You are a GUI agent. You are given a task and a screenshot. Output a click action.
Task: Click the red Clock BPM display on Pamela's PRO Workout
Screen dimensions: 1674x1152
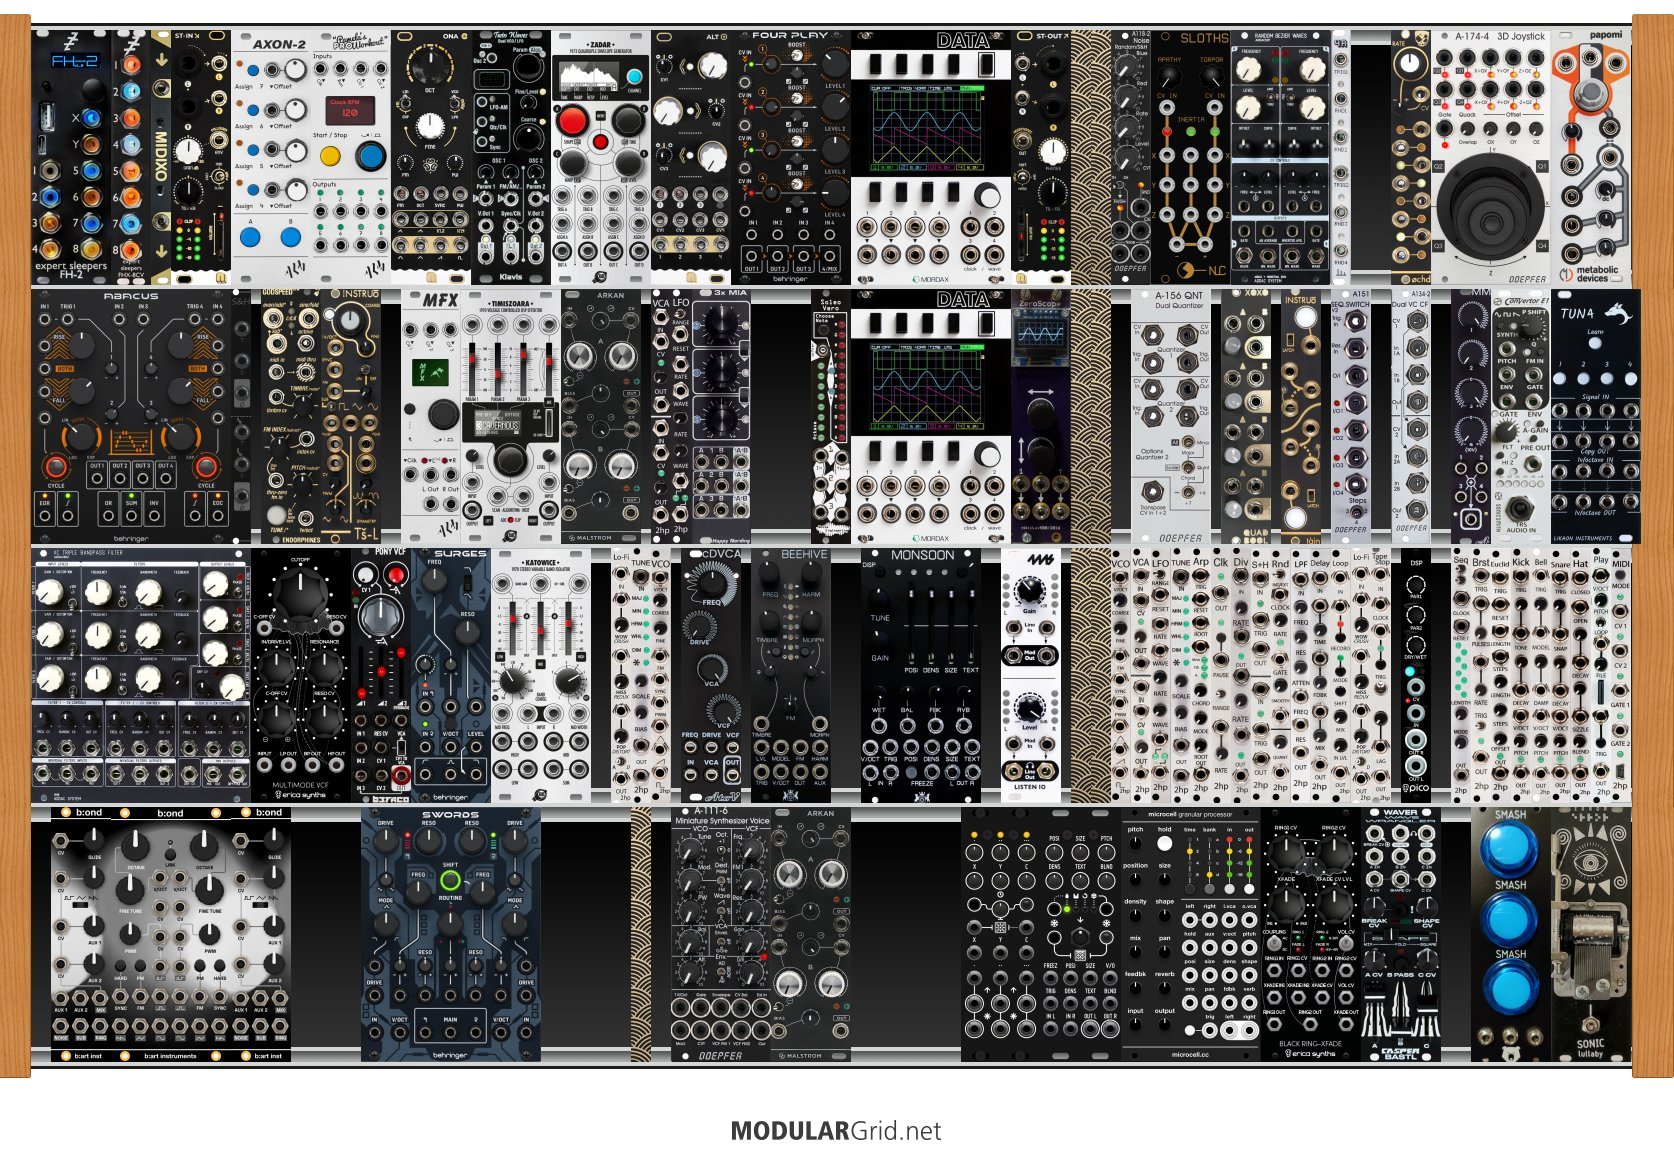point(349,109)
